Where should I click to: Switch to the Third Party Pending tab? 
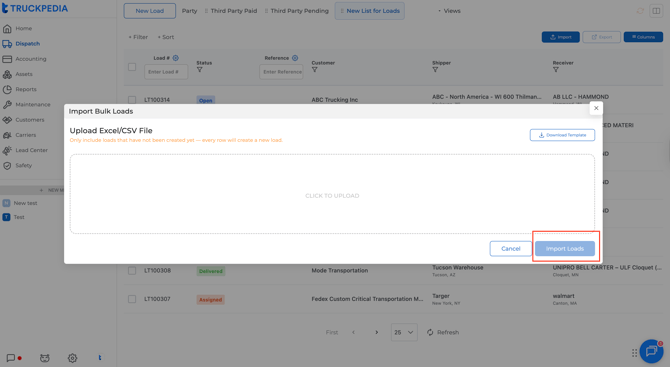[297, 11]
